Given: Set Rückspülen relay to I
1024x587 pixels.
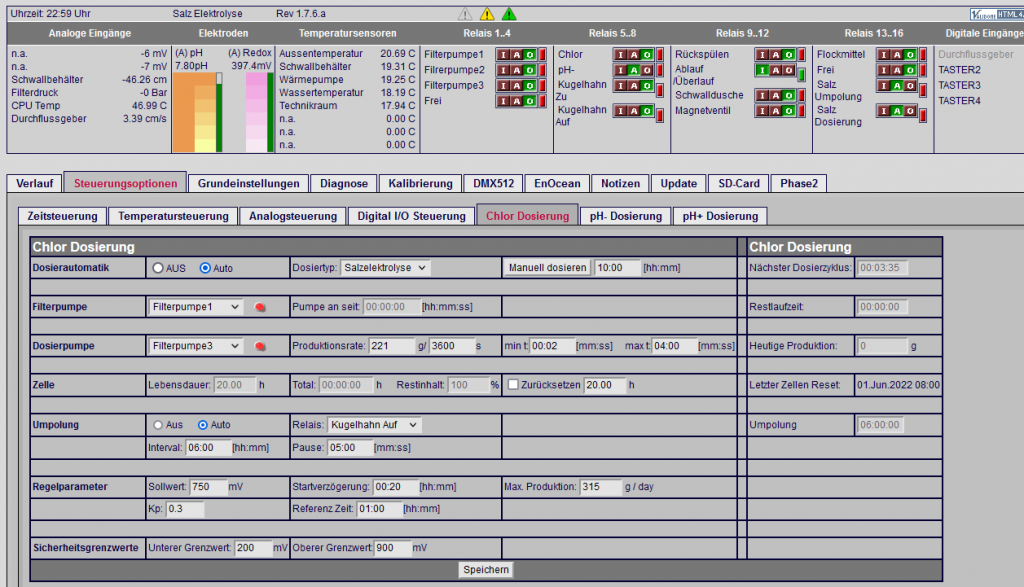Looking at the screenshot, I should [763, 55].
